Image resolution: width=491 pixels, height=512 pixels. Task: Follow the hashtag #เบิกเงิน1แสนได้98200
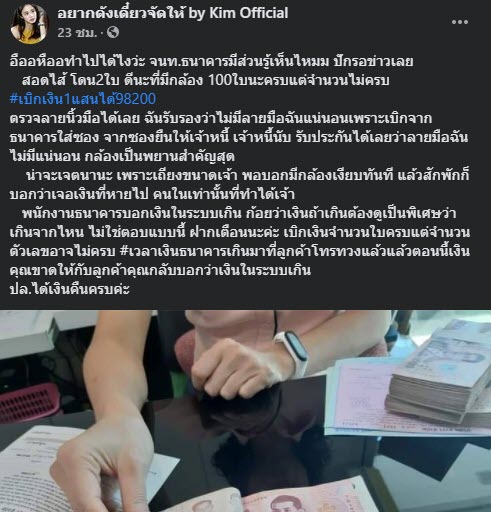click(83, 99)
